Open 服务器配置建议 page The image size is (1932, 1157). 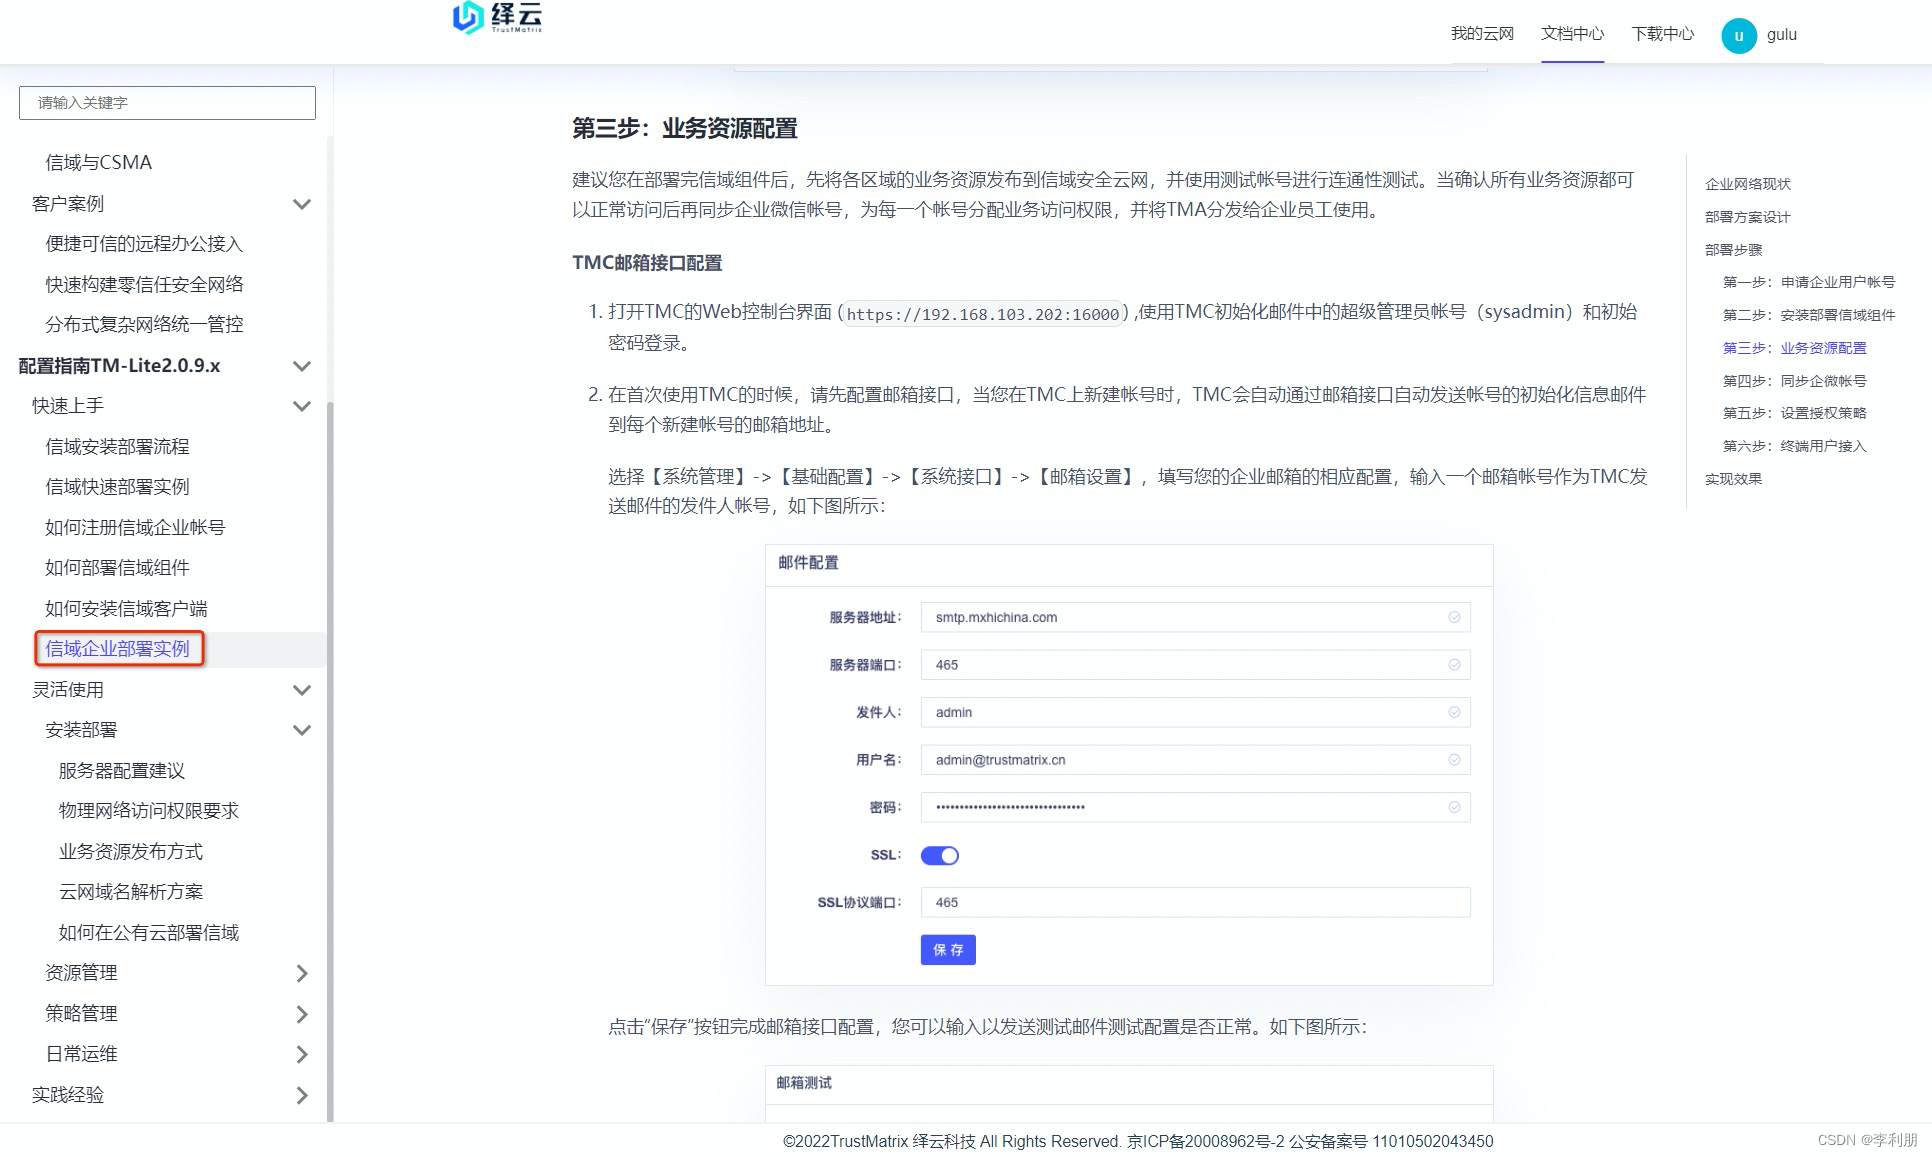point(122,771)
